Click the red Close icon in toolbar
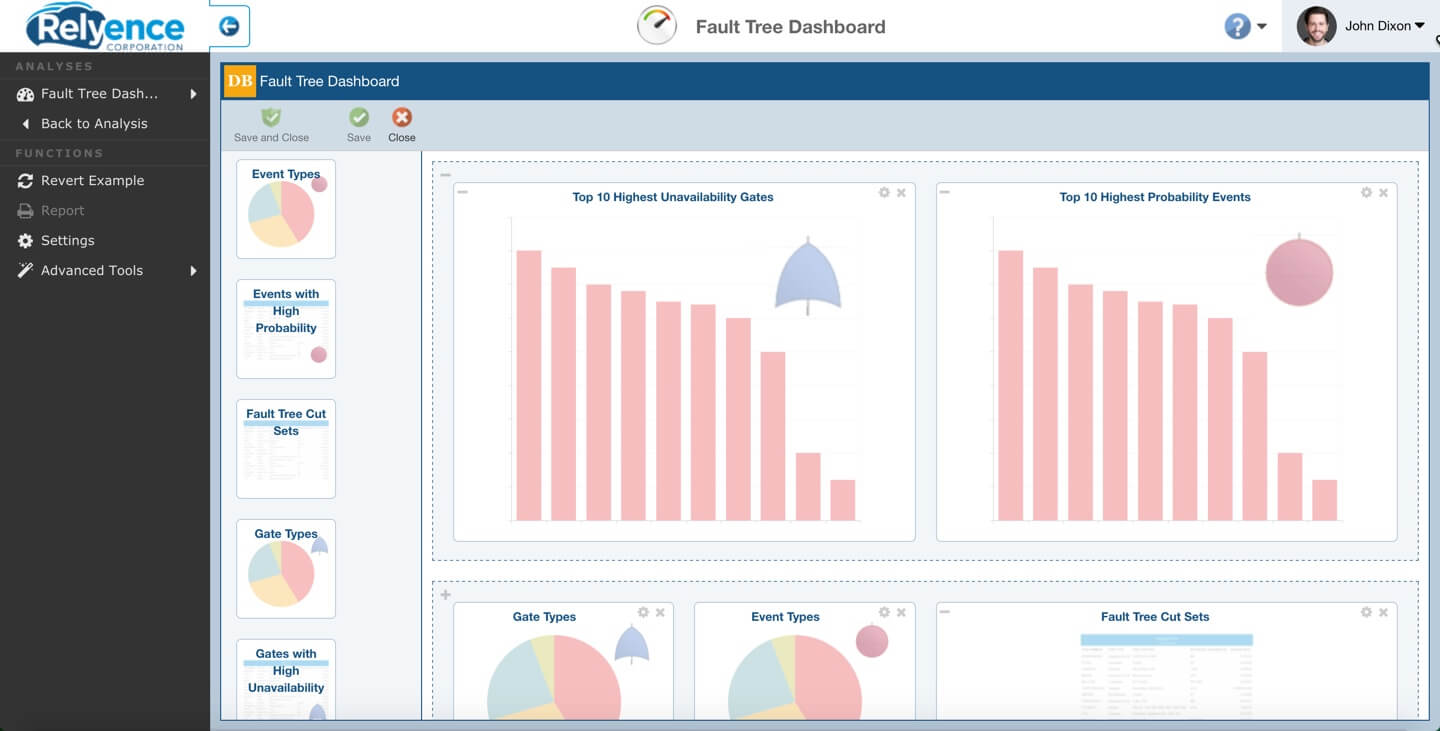1440x731 pixels. tap(401, 117)
